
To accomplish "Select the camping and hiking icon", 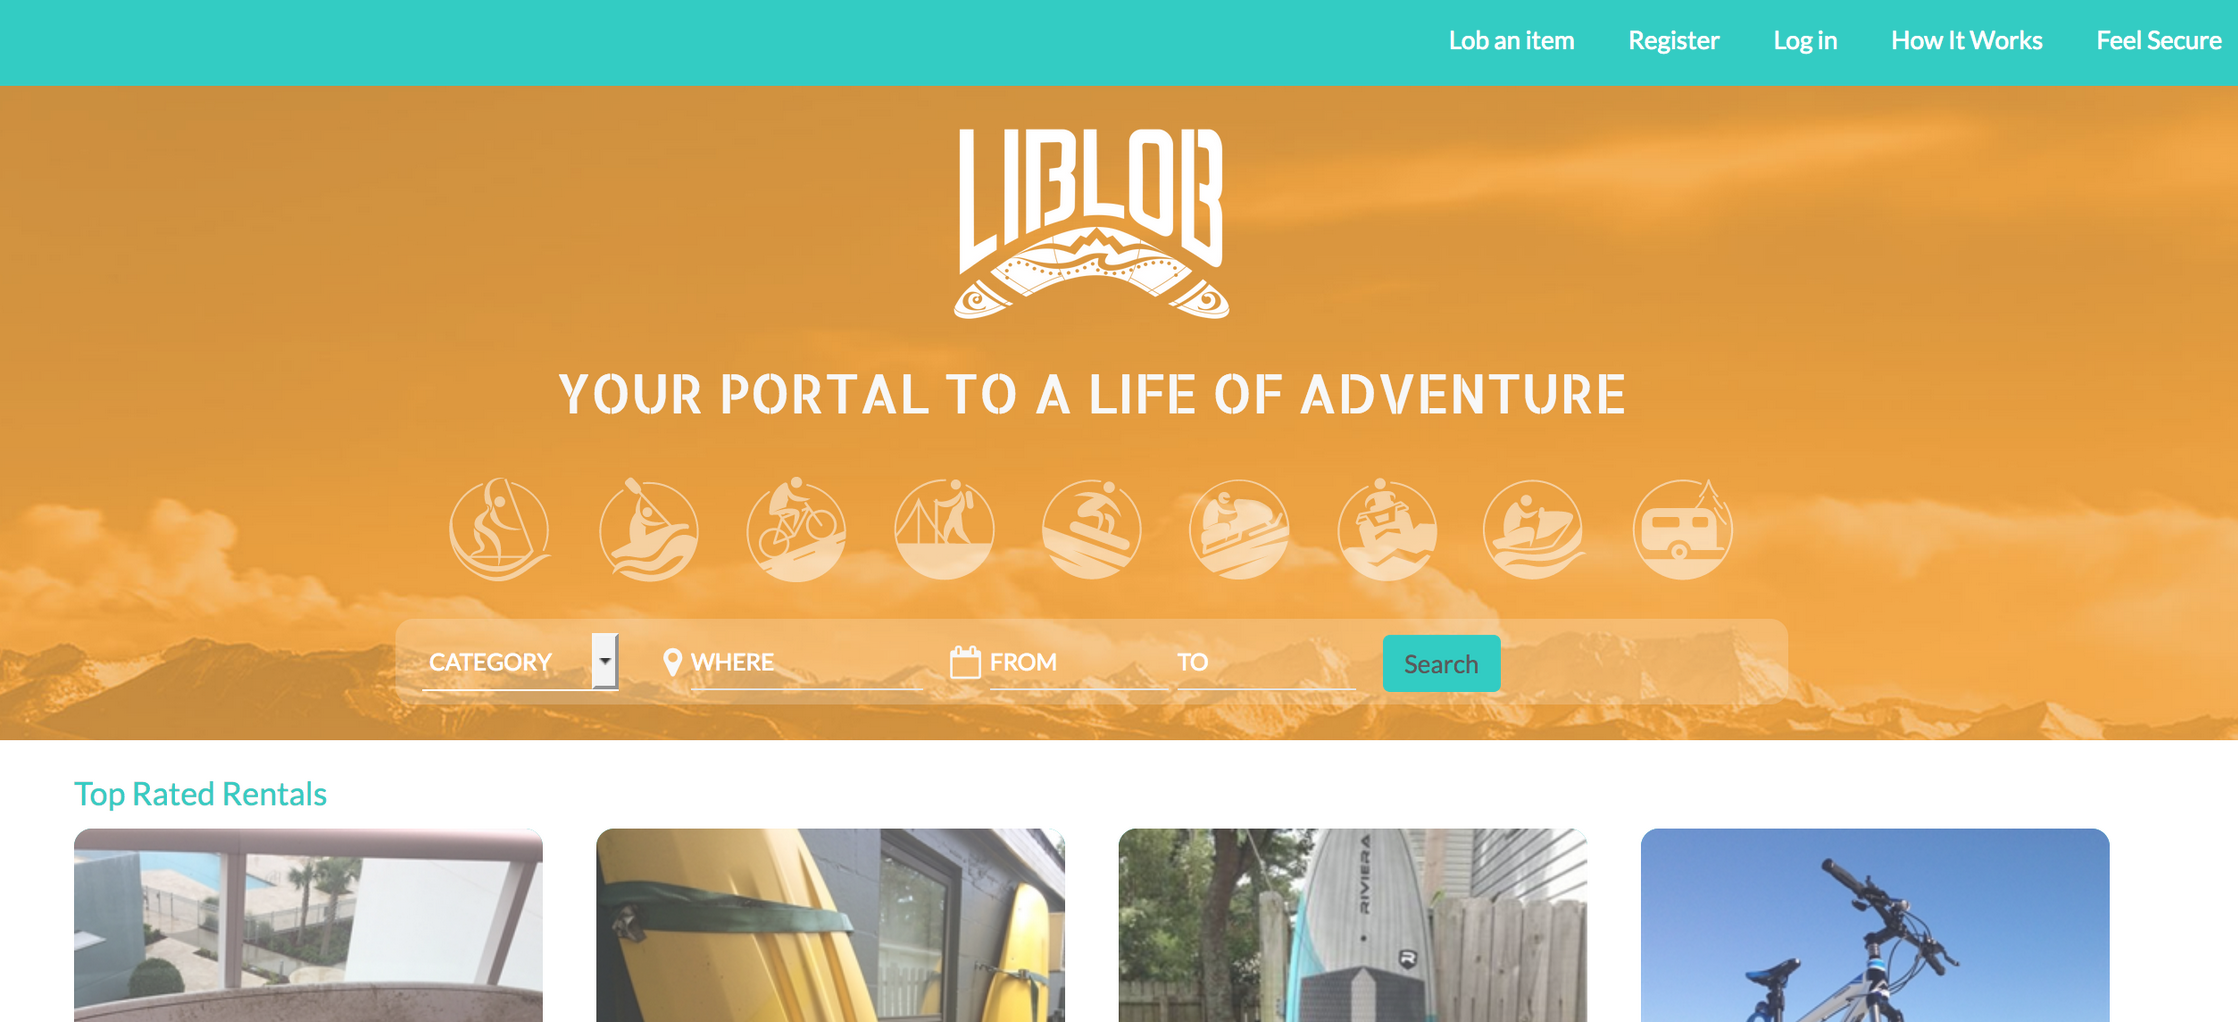I will 944,530.
